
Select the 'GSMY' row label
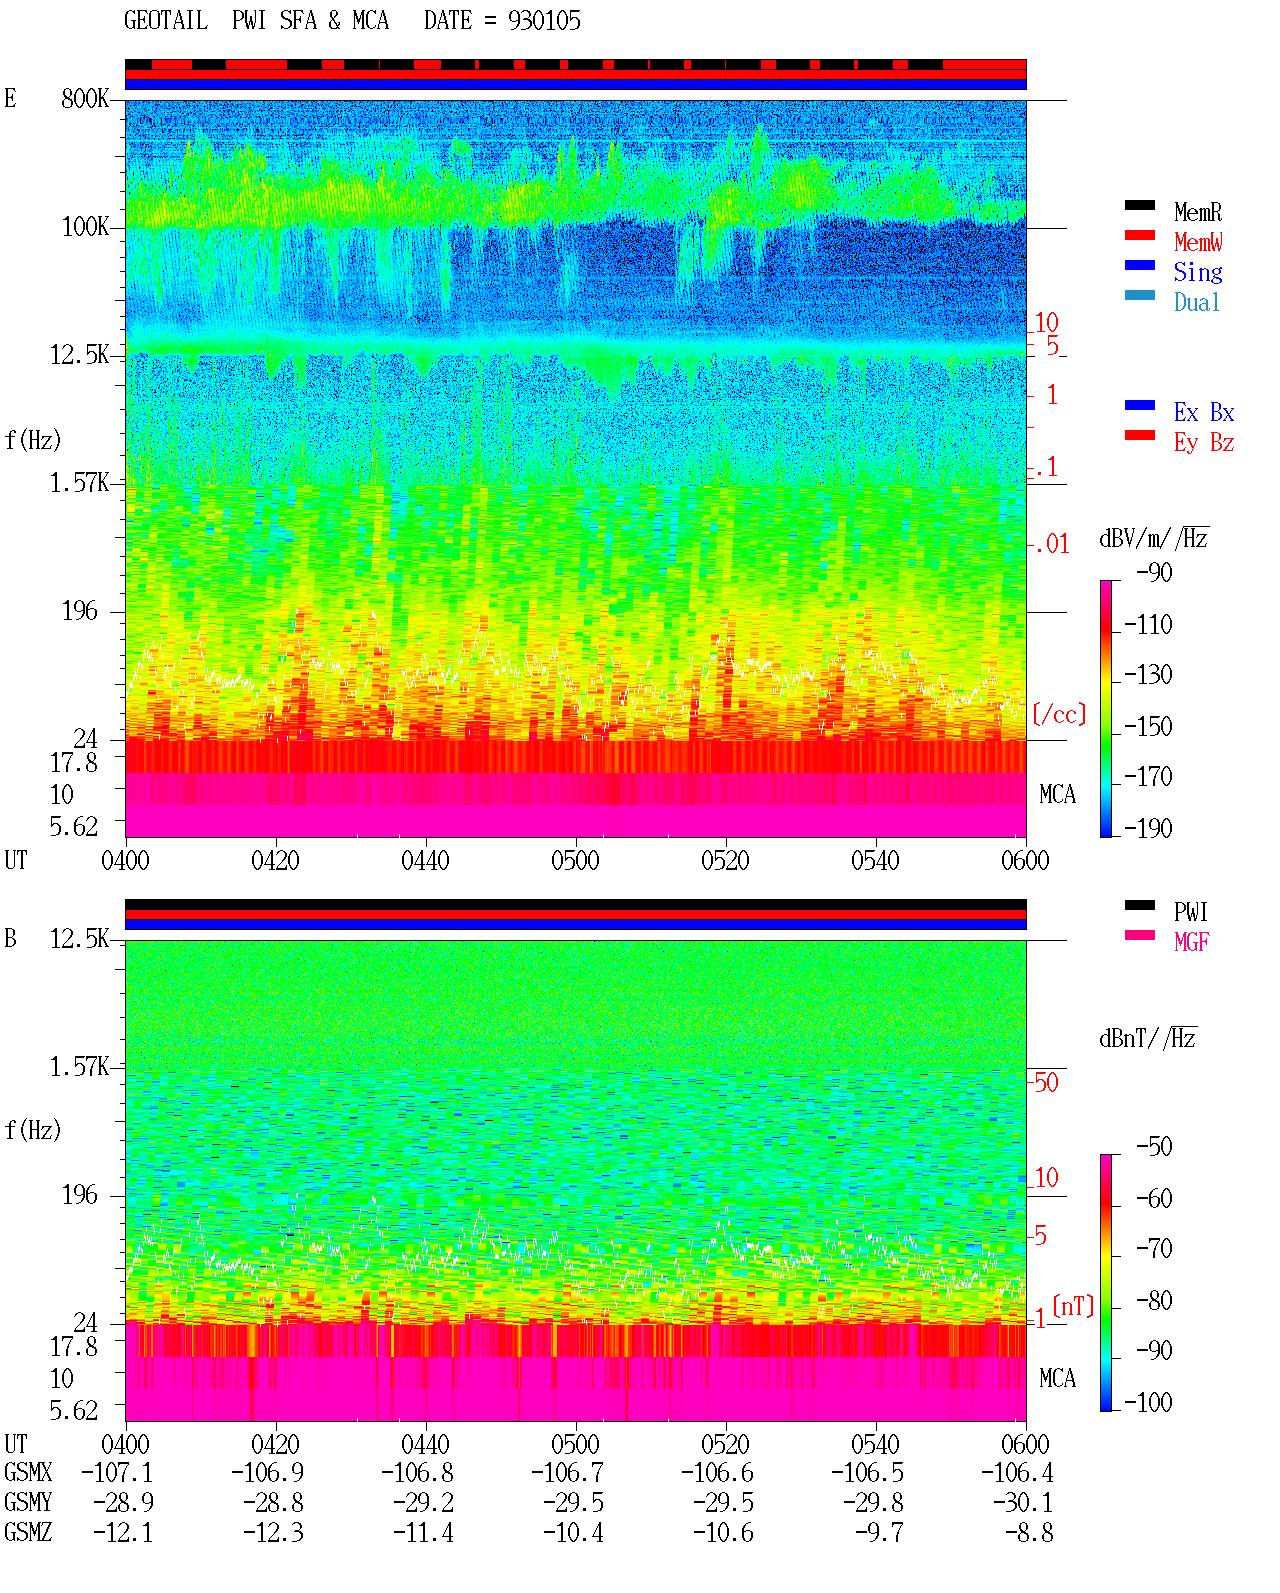(x=28, y=1503)
